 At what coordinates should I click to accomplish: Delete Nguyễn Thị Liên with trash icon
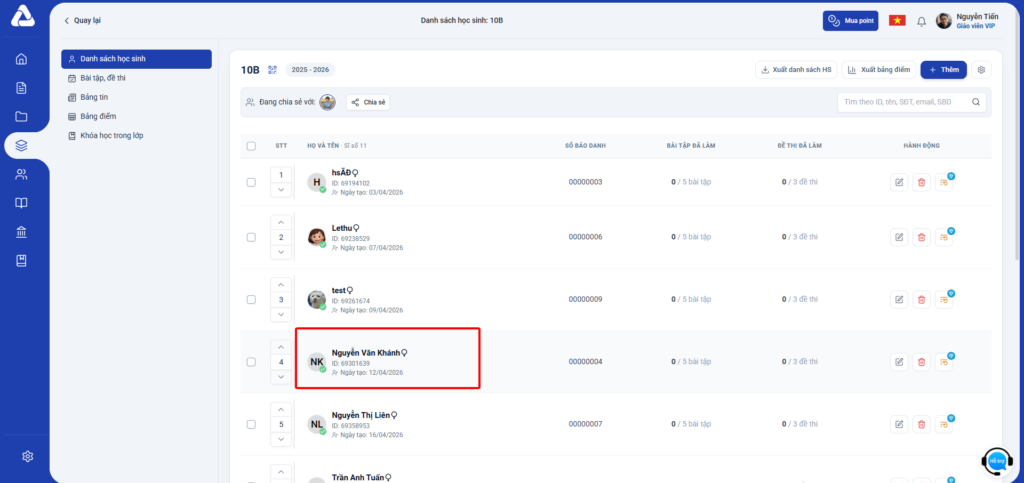tap(921, 424)
